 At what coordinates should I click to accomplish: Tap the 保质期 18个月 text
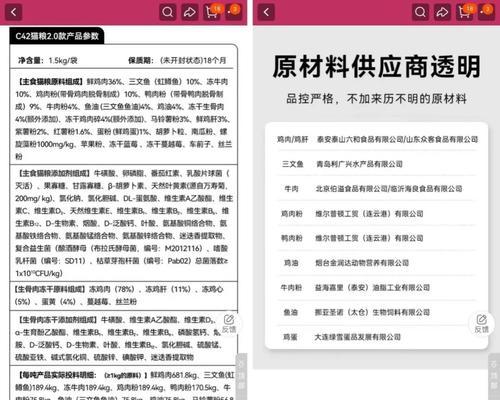click(177, 60)
